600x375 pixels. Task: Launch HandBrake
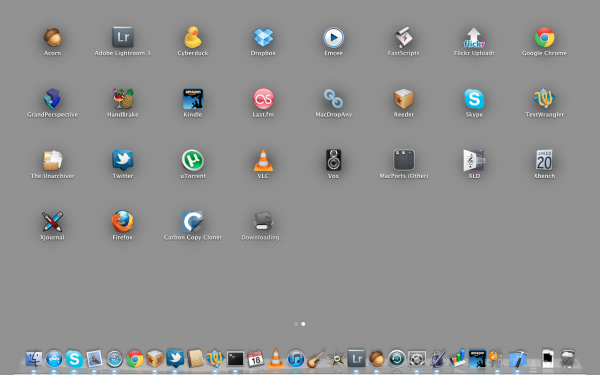point(122,99)
